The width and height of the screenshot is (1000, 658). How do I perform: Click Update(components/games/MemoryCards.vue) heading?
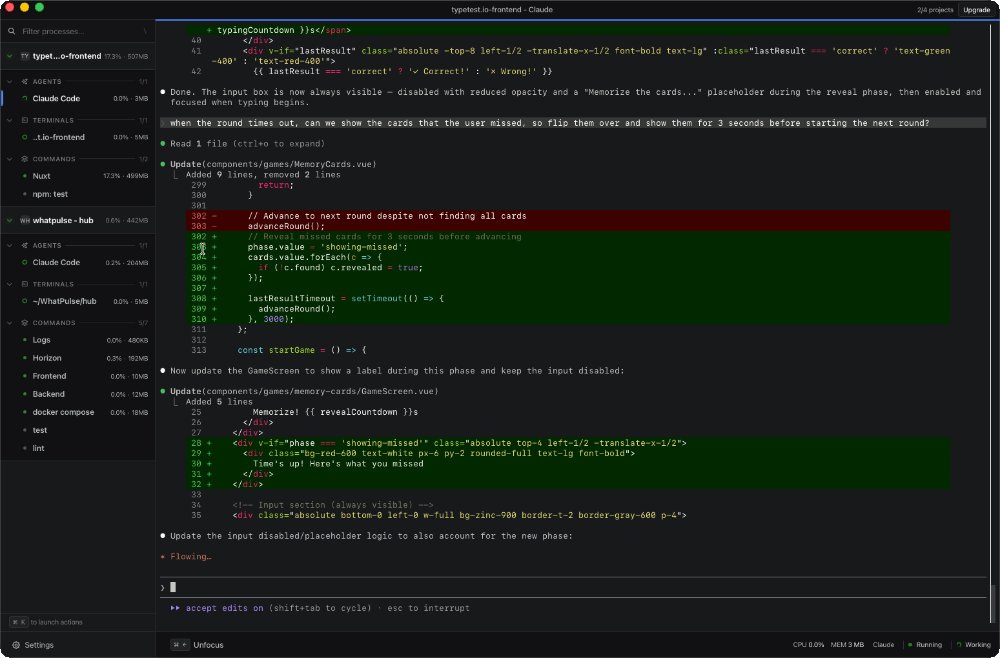click(273, 164)
